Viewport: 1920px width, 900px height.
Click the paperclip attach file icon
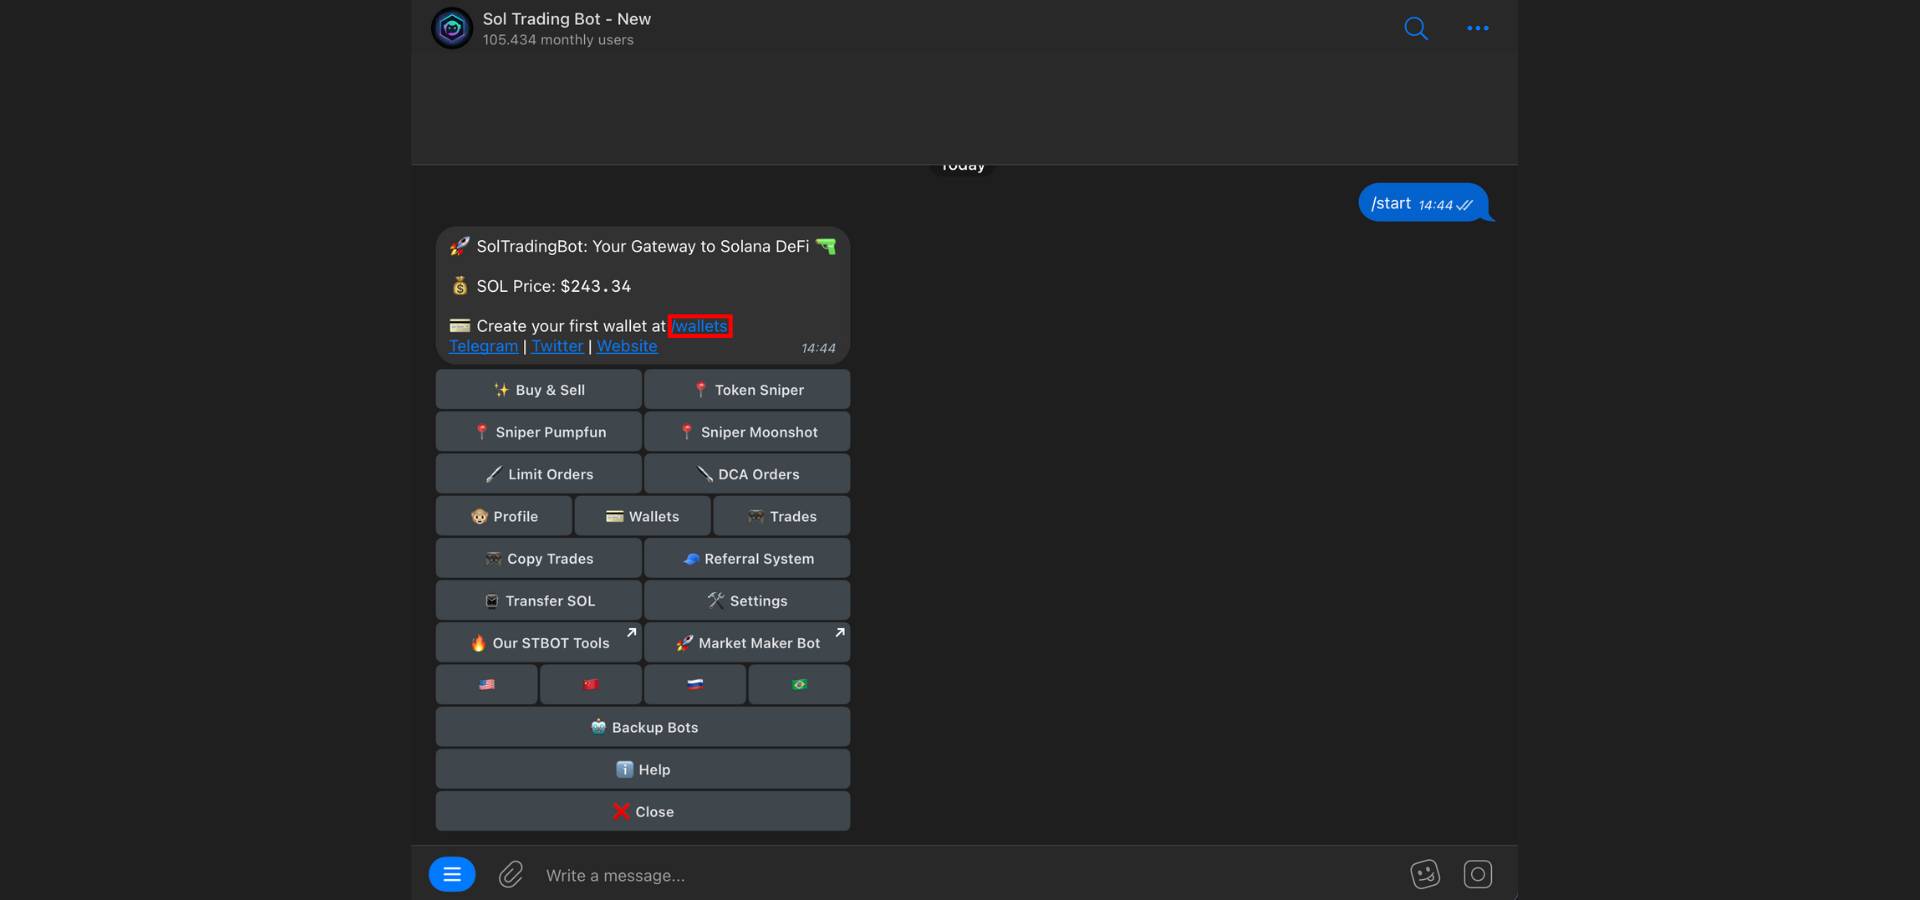point(511,875)
